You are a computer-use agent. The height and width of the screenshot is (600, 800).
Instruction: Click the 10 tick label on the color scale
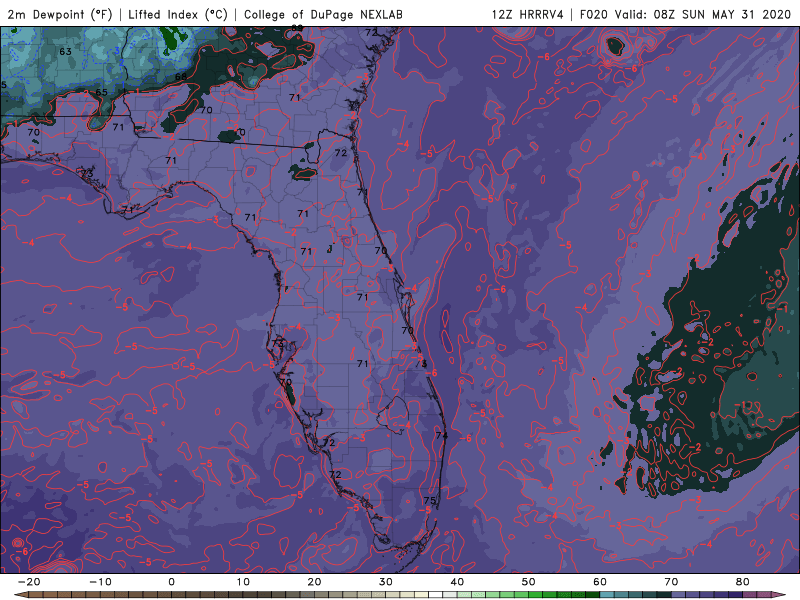243,582
